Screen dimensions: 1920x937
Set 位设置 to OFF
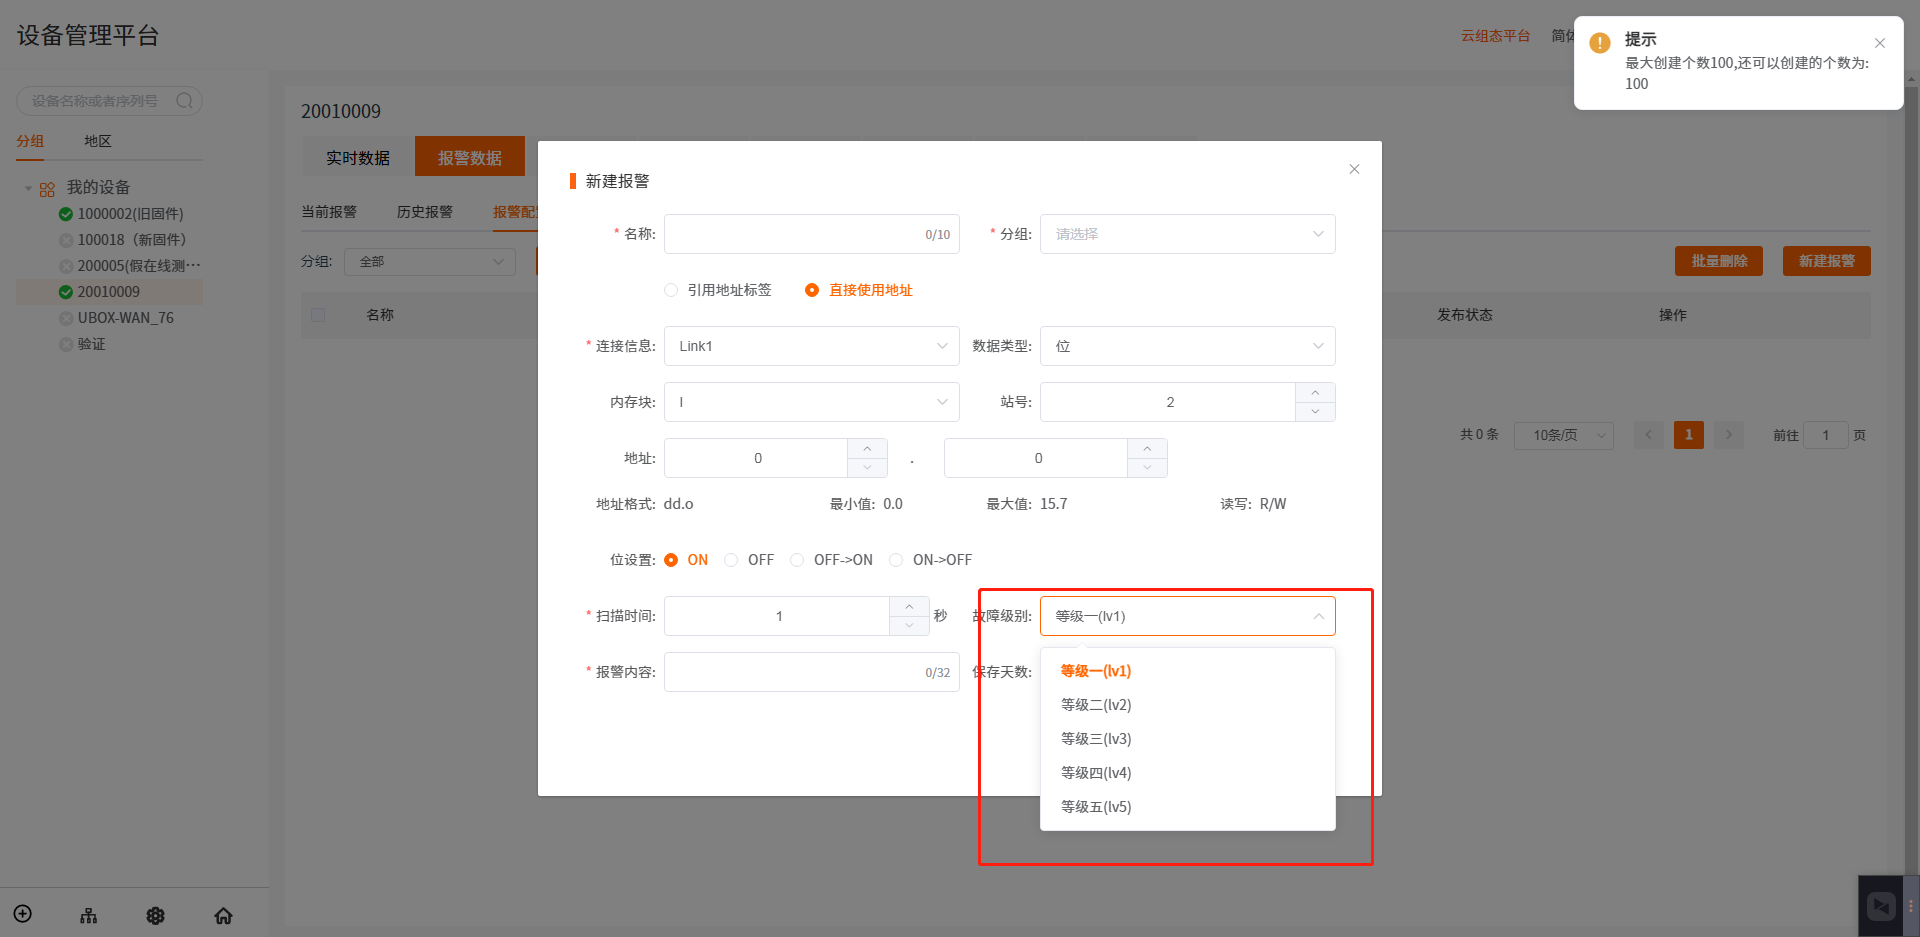[749, 560]
